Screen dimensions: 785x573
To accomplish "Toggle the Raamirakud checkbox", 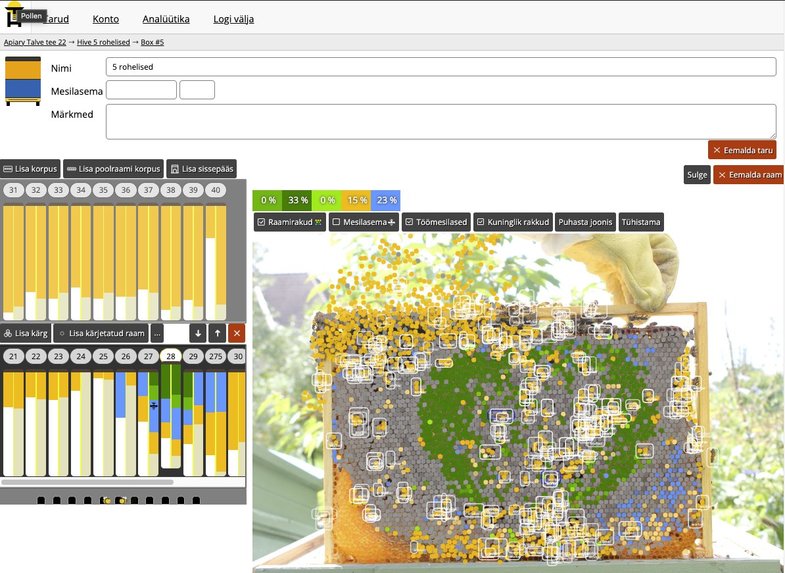I will [x=261, y=222].
